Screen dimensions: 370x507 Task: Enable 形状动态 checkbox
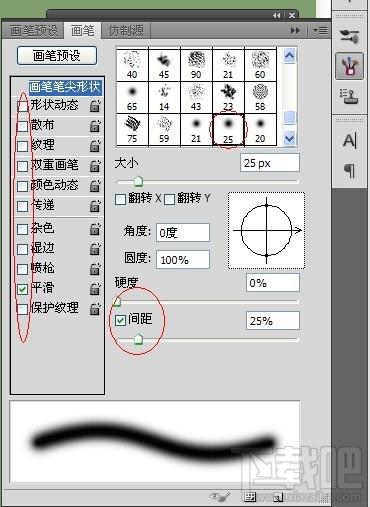(x=22, y=107)
